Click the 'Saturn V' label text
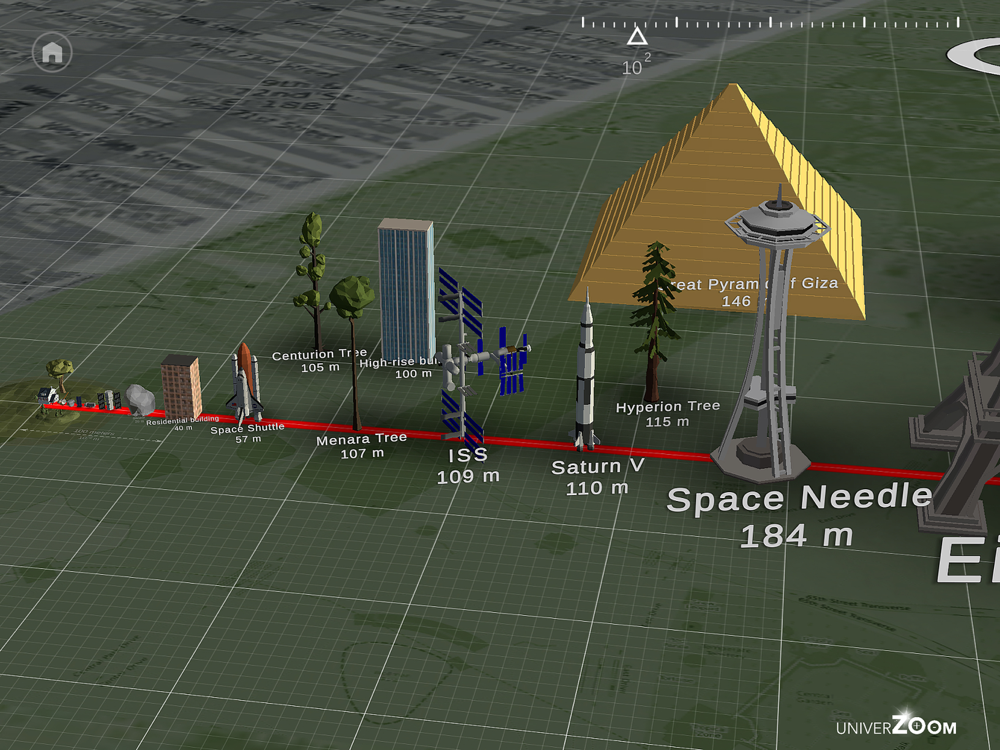1000x750 pixels. [x=598, y=467]
